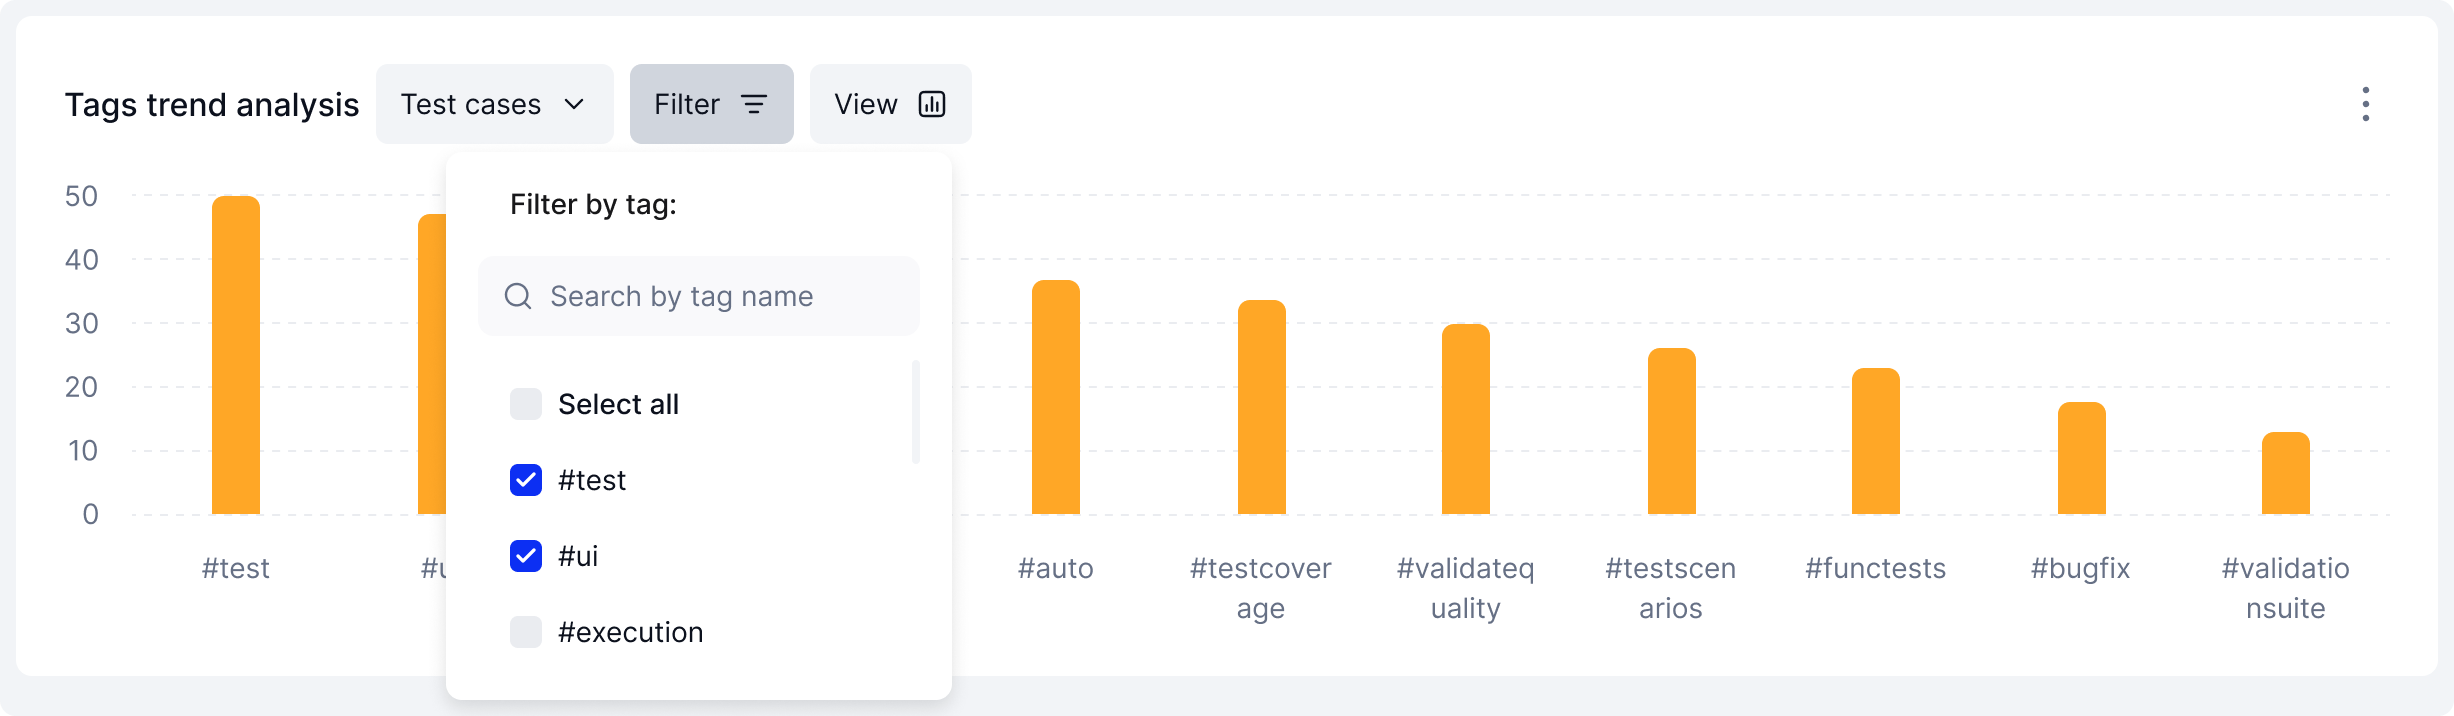Select the #auto bar in chart
This screenshot has width=2454, height=716.
pos(1056,398)
